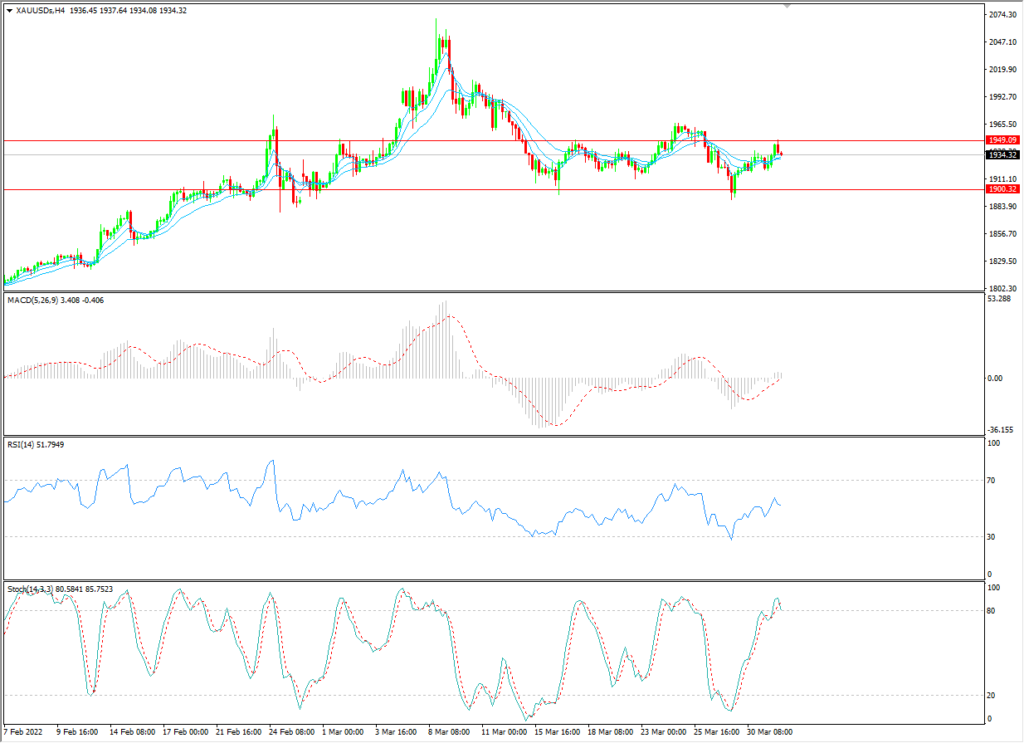Click the 20 level on Stochastic scale
This screenshot has width=1024, height=743.
click(991, 695)
